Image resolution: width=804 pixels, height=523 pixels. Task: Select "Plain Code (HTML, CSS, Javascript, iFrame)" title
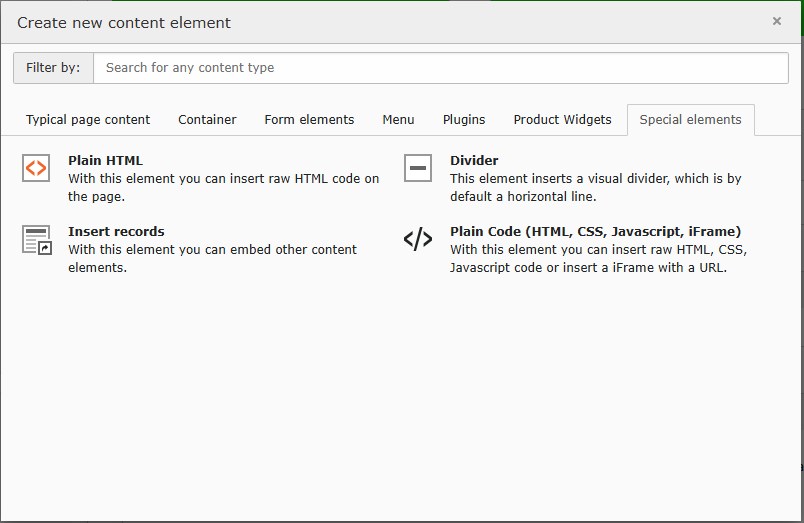click(x=595, y=231)
